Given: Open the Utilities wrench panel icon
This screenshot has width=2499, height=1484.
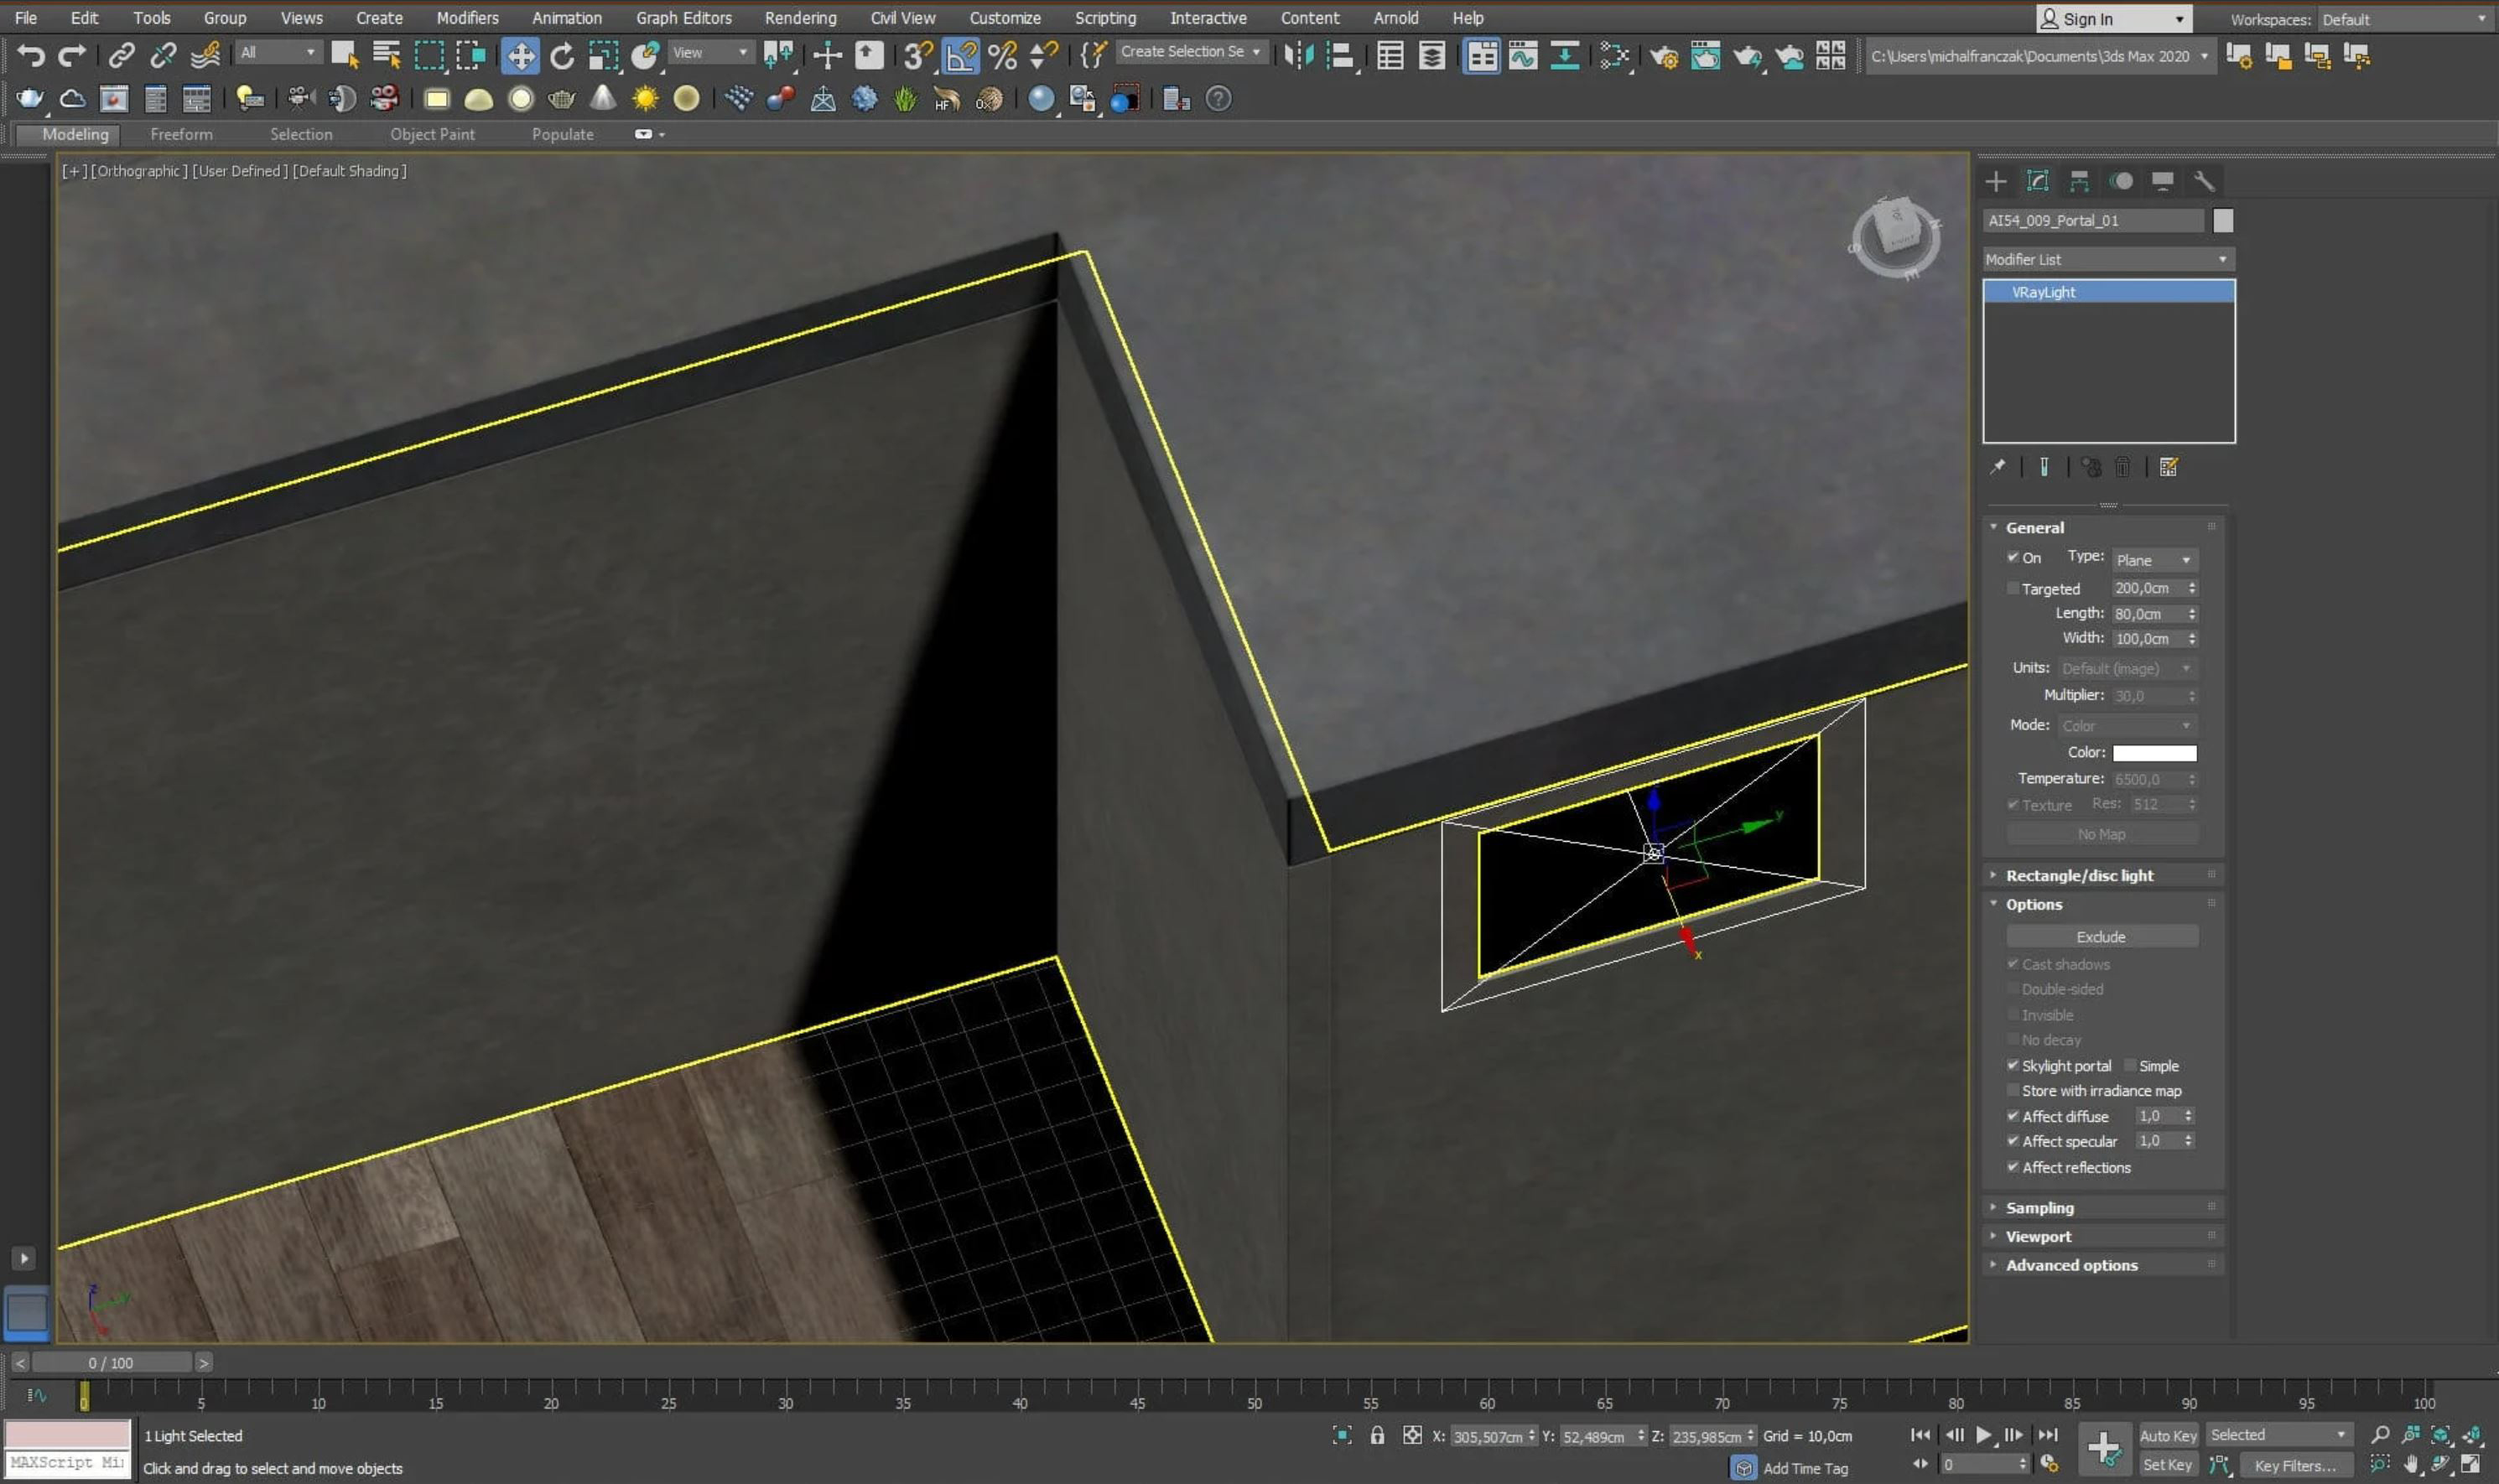Looking at the screenshot, I should pyautogui.click(x=2204, y=181).
